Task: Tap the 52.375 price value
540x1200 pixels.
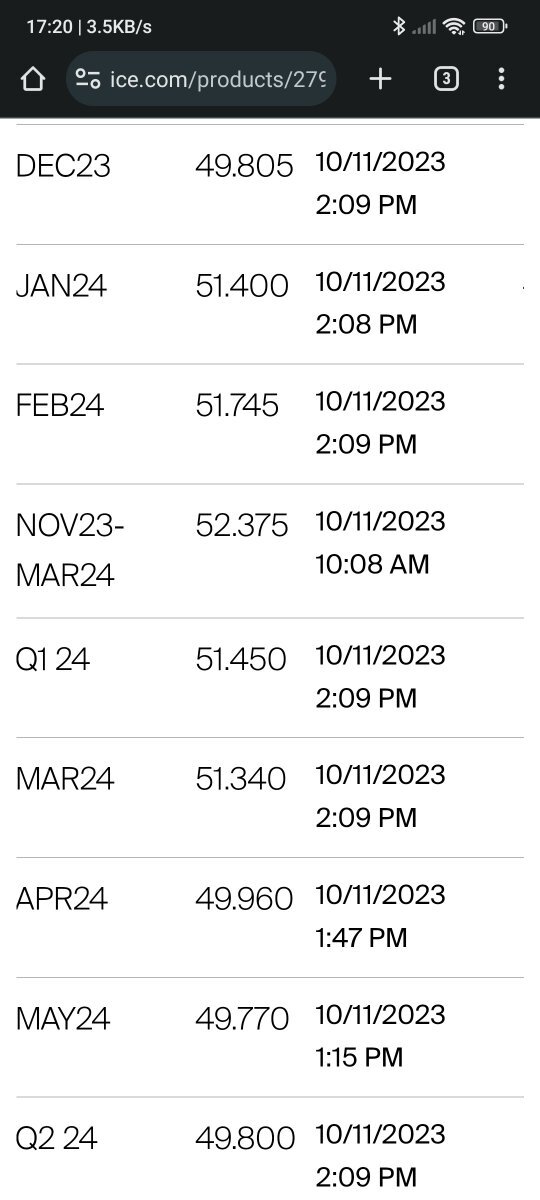Action: coord(242,526)
